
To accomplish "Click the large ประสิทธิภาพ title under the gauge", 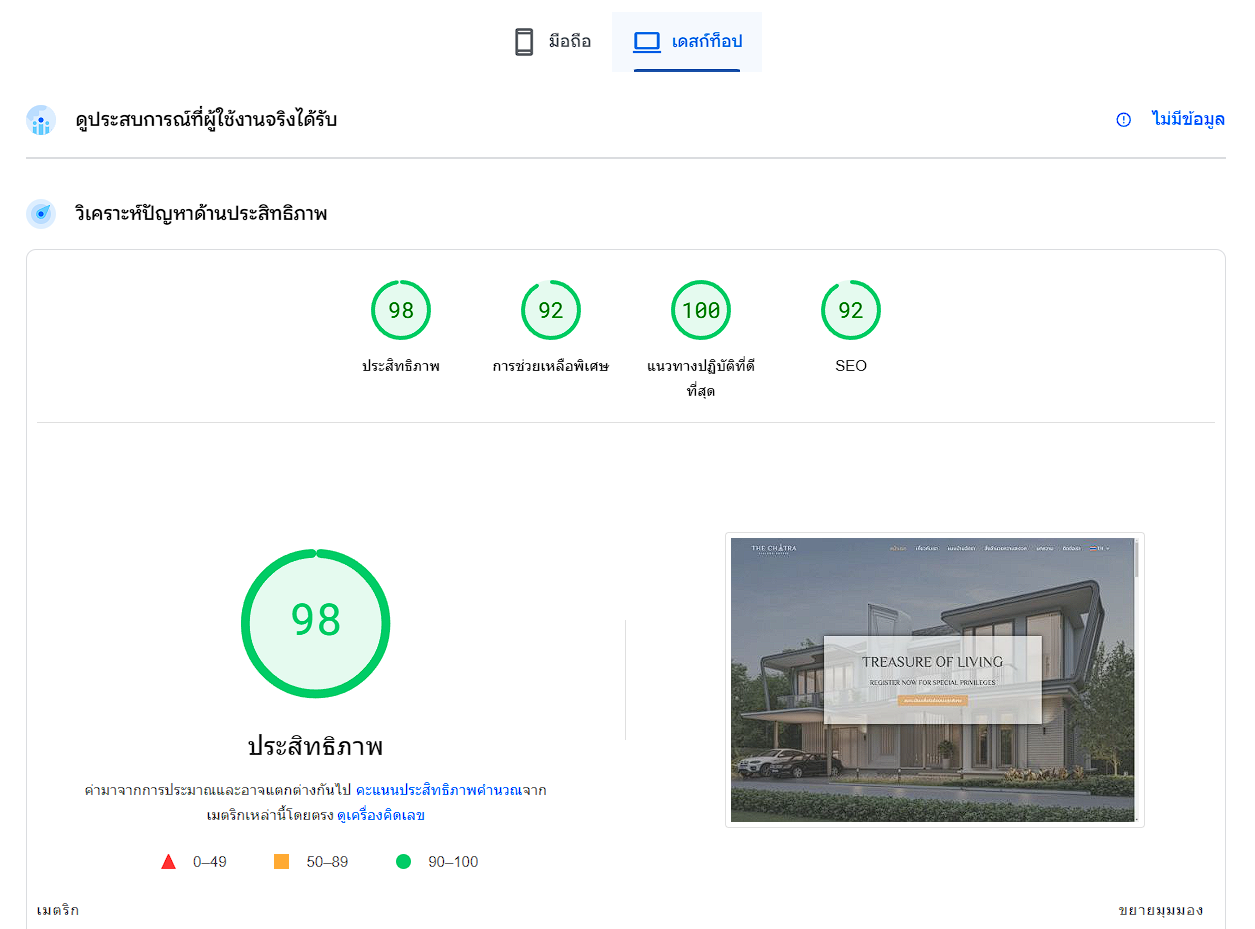I will [x=316, y=746].
